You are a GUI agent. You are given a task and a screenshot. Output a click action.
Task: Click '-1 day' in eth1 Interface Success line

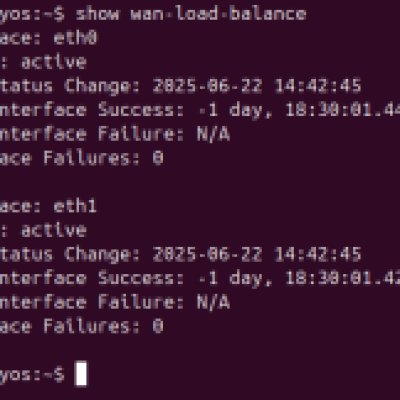point(231,279)
